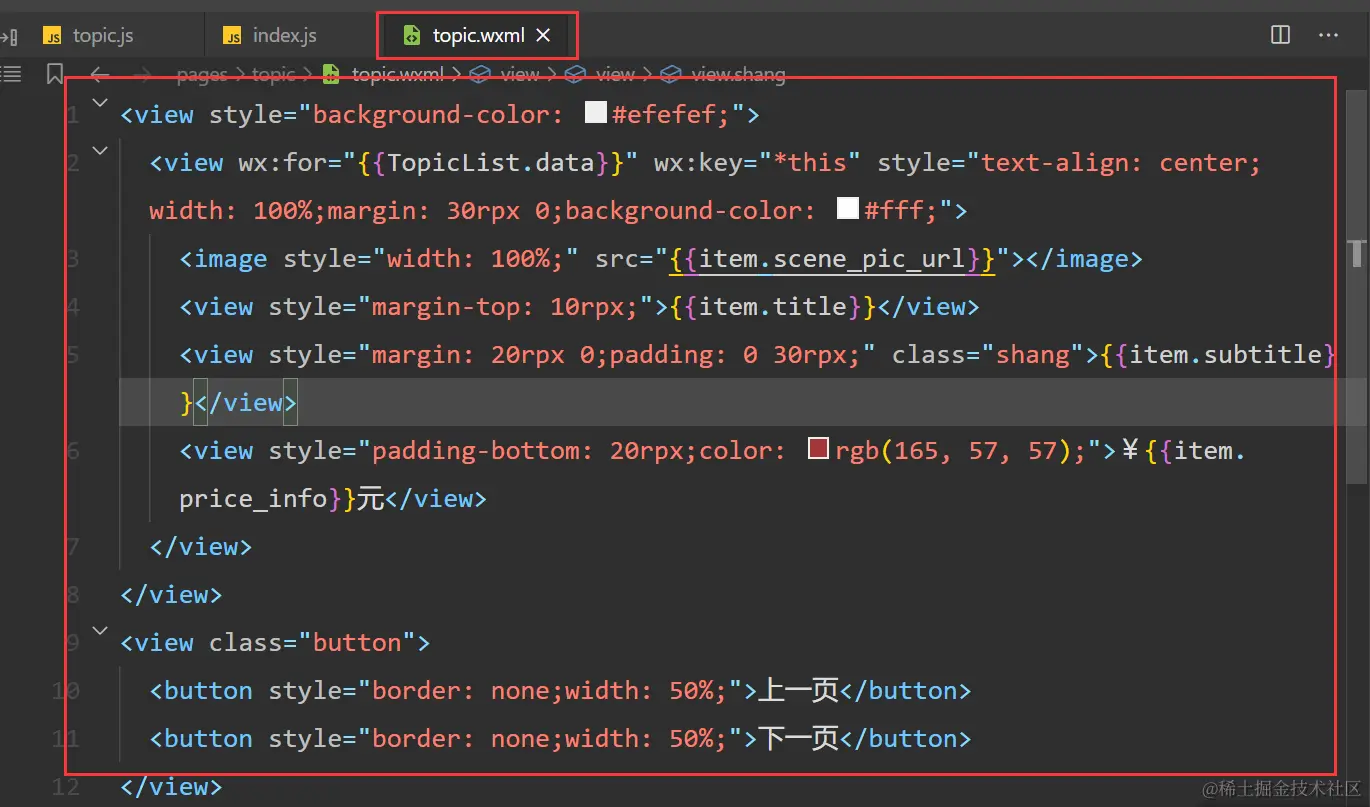Click the price_info text

[x=253, y=499]
